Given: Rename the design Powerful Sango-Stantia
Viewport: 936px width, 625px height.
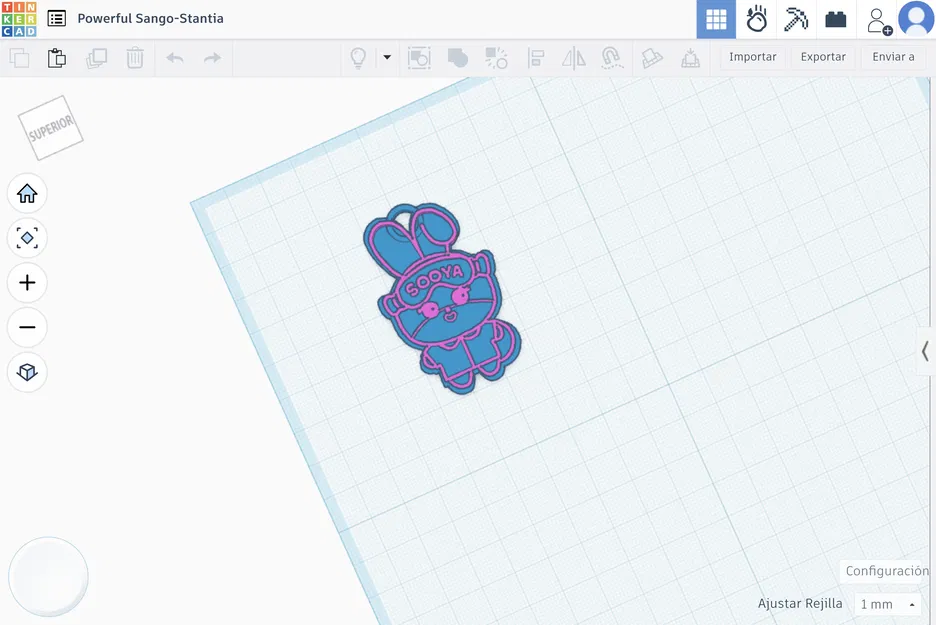Looking at the screenshot, I should coord(150,19).
